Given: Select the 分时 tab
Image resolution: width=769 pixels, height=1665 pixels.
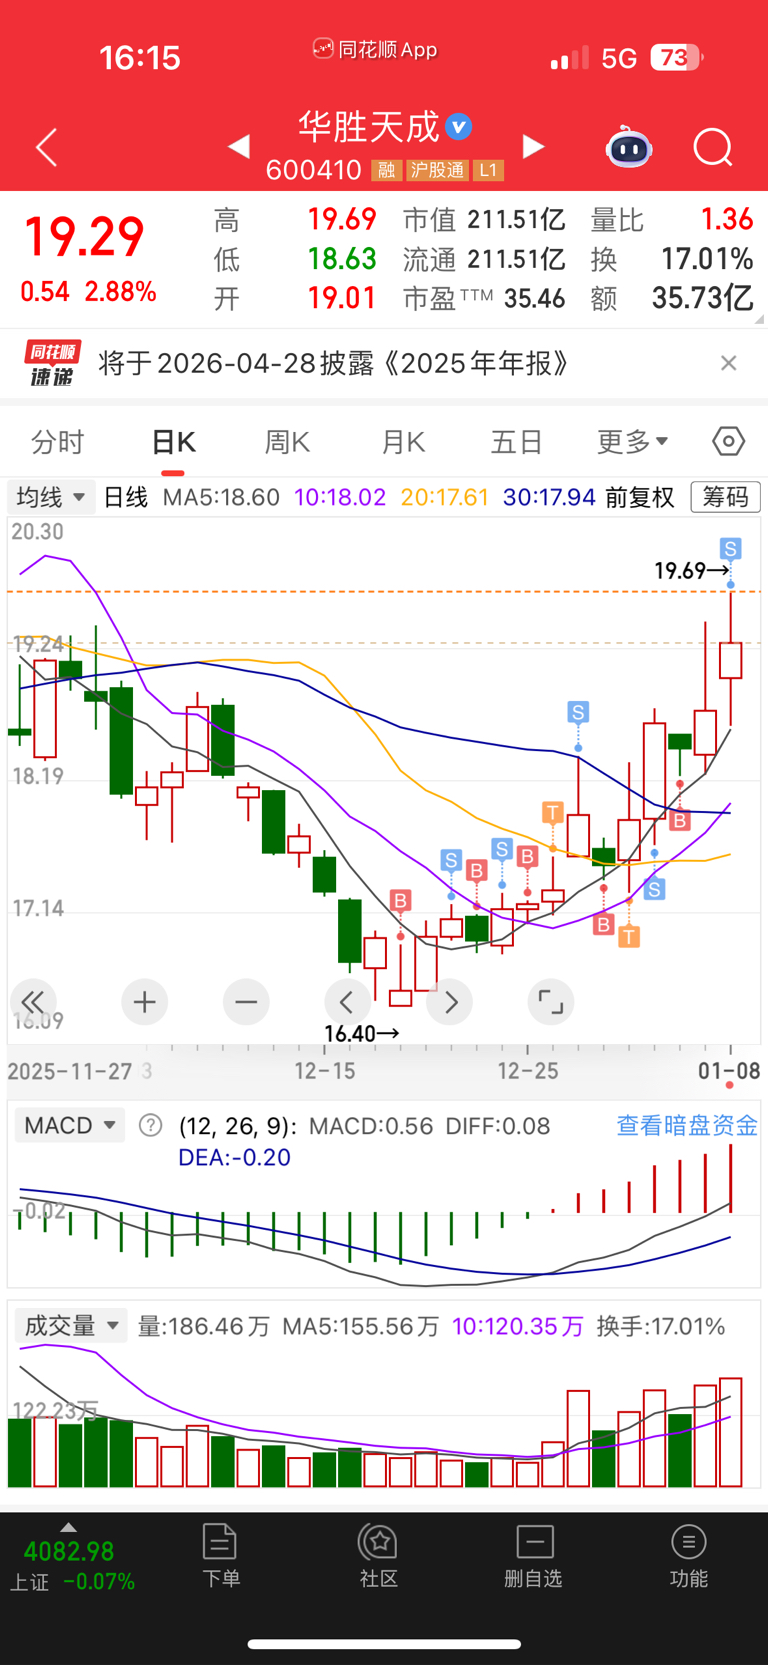Looking at the screenshot, I should point(57,441).
